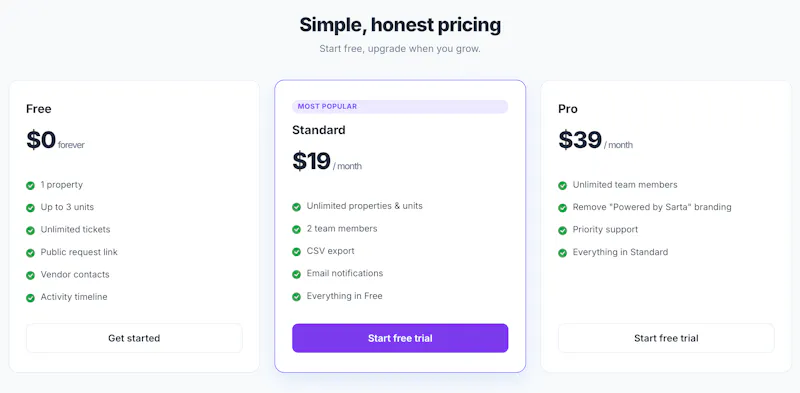Click the check icon beside Public request link
The height and width of the screenshot is (393, 800).
tap(31, 253)
